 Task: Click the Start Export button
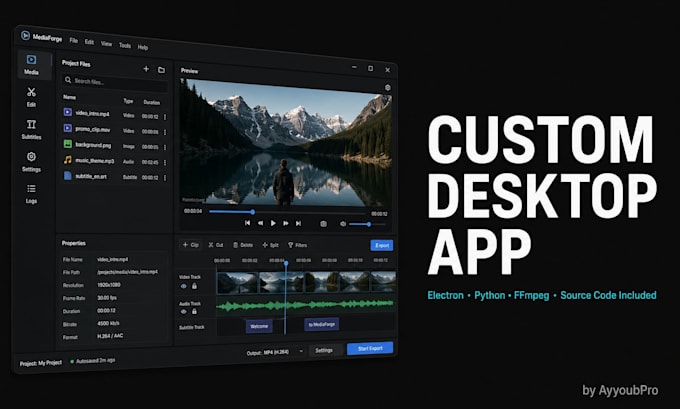pos(370,348)
